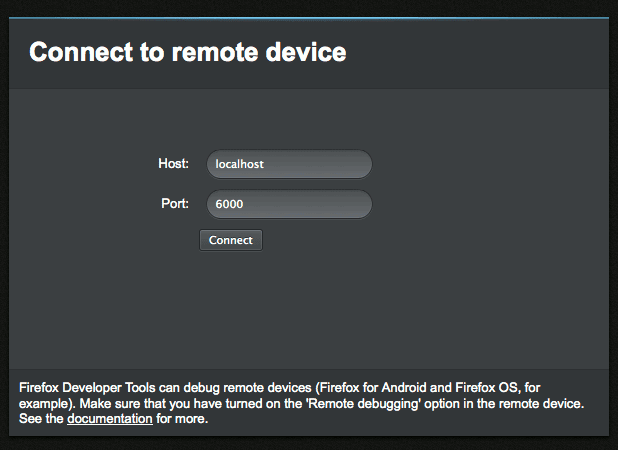Click 'See the' text before documentation link

coord(41,418)
